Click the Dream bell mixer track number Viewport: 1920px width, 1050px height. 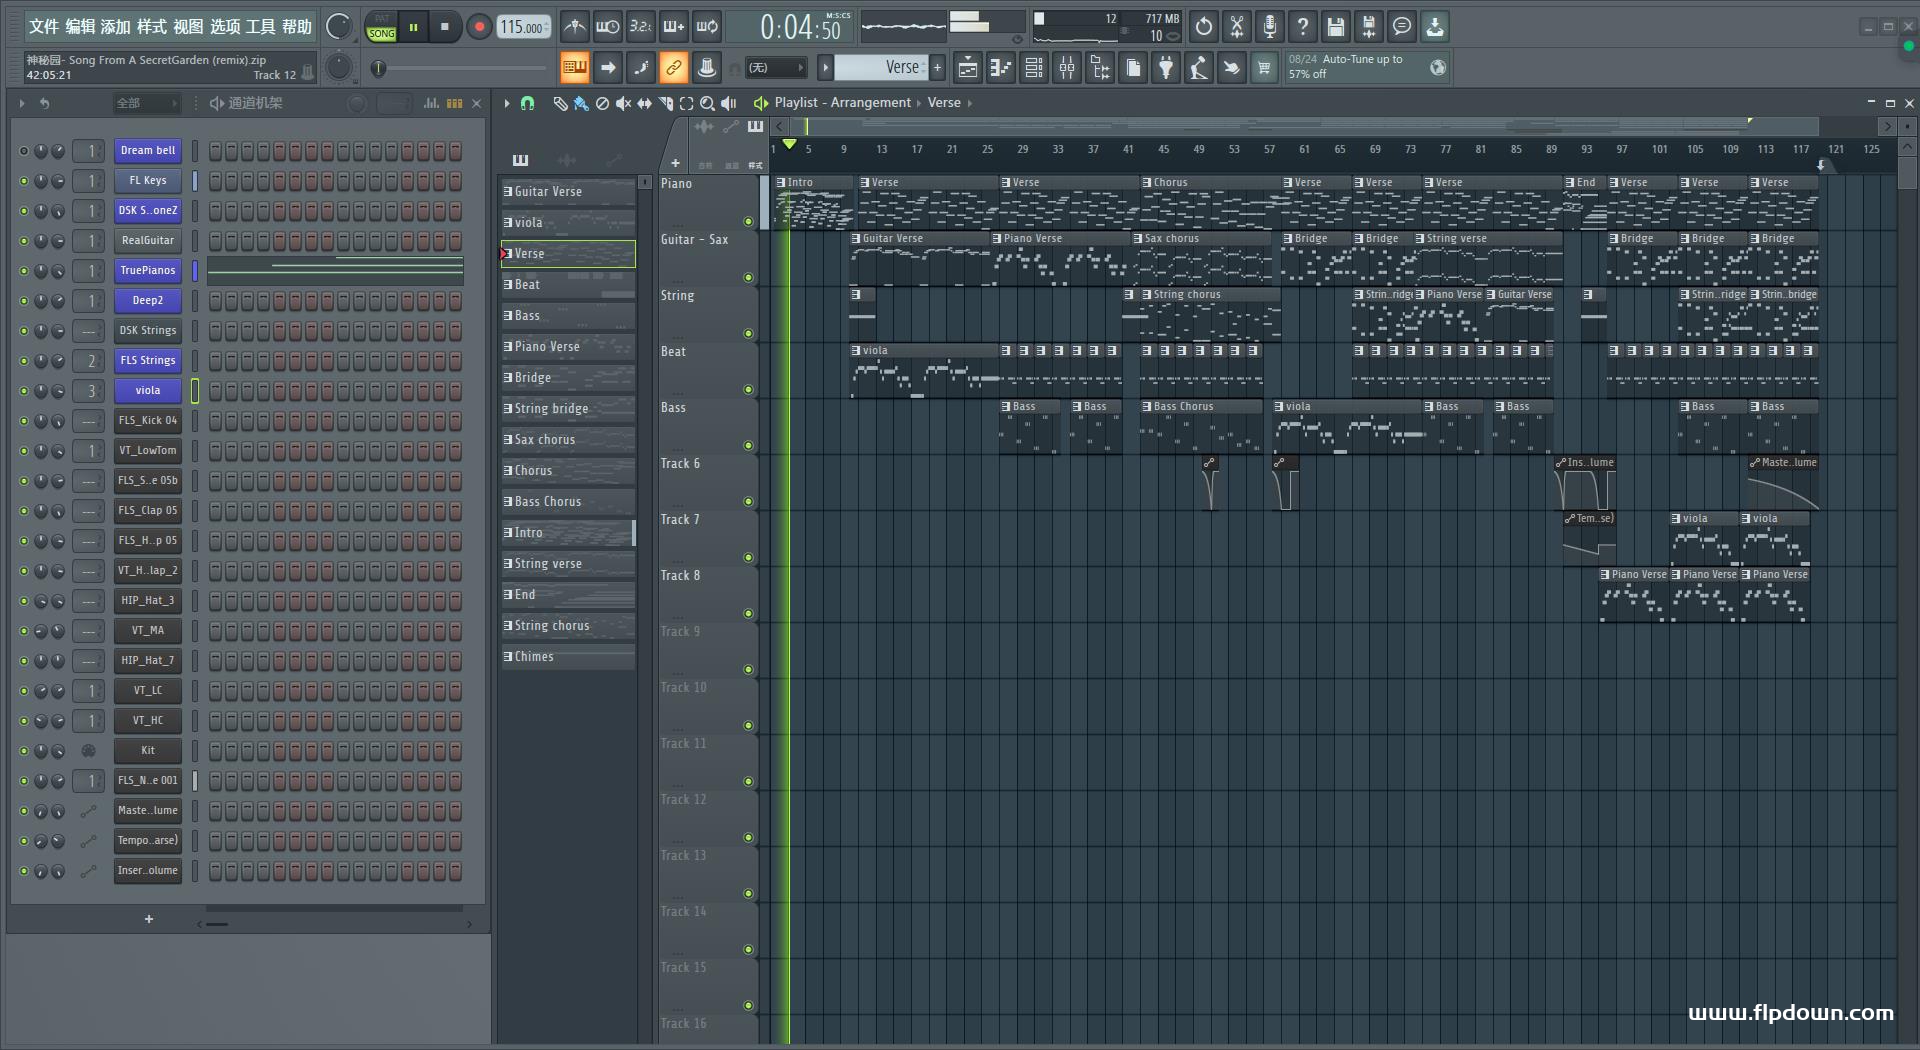90,151
